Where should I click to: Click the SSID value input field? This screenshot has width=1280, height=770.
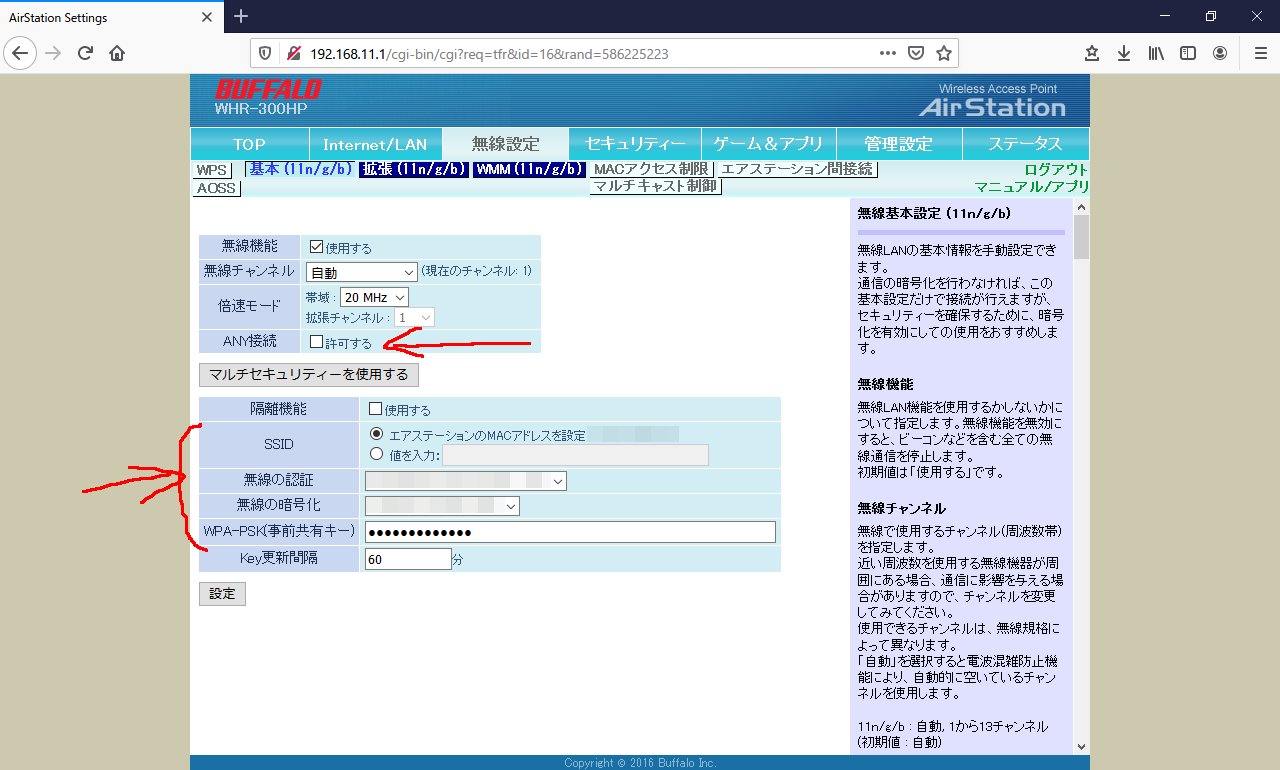pos(575,455)
